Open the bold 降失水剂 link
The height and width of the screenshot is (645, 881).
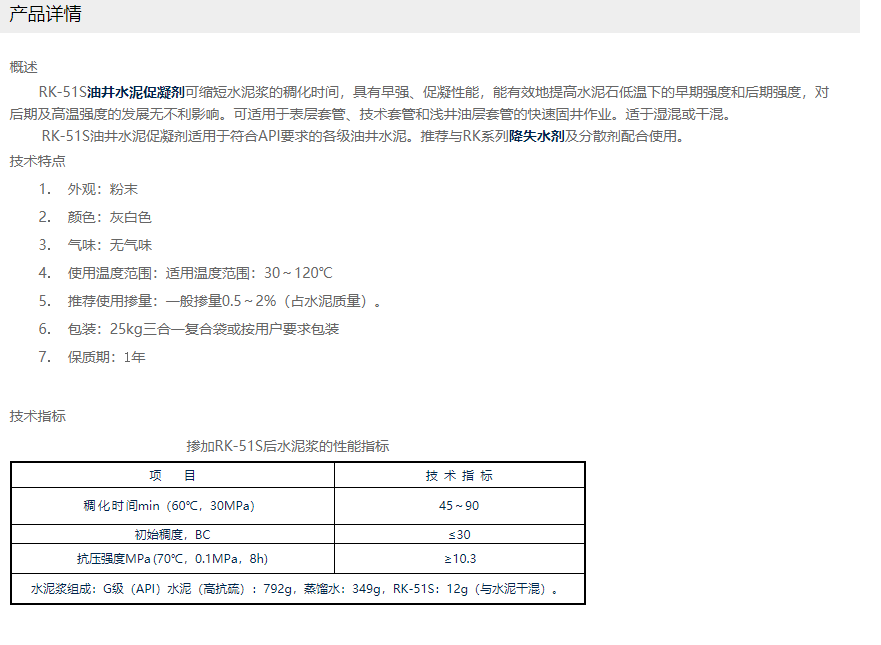536,136
